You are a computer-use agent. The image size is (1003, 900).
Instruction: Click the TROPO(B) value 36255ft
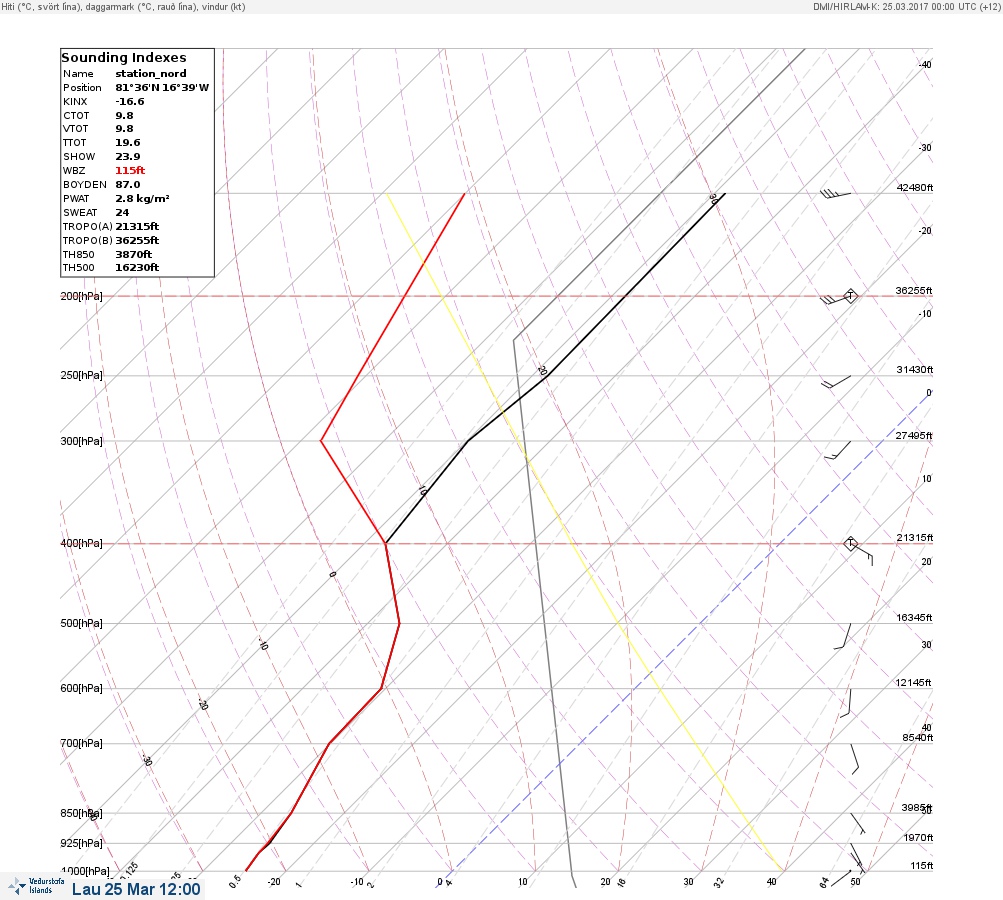tap(137, 241)
